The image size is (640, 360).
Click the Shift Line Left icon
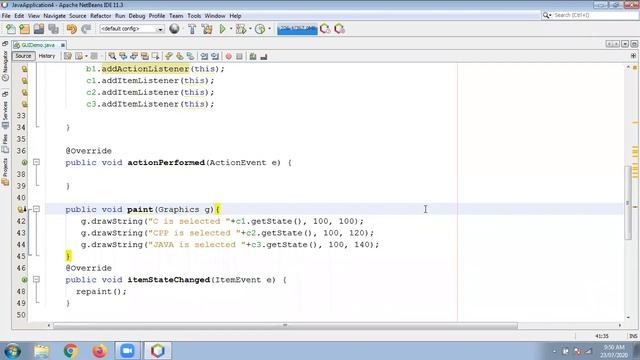click(204, 56)
